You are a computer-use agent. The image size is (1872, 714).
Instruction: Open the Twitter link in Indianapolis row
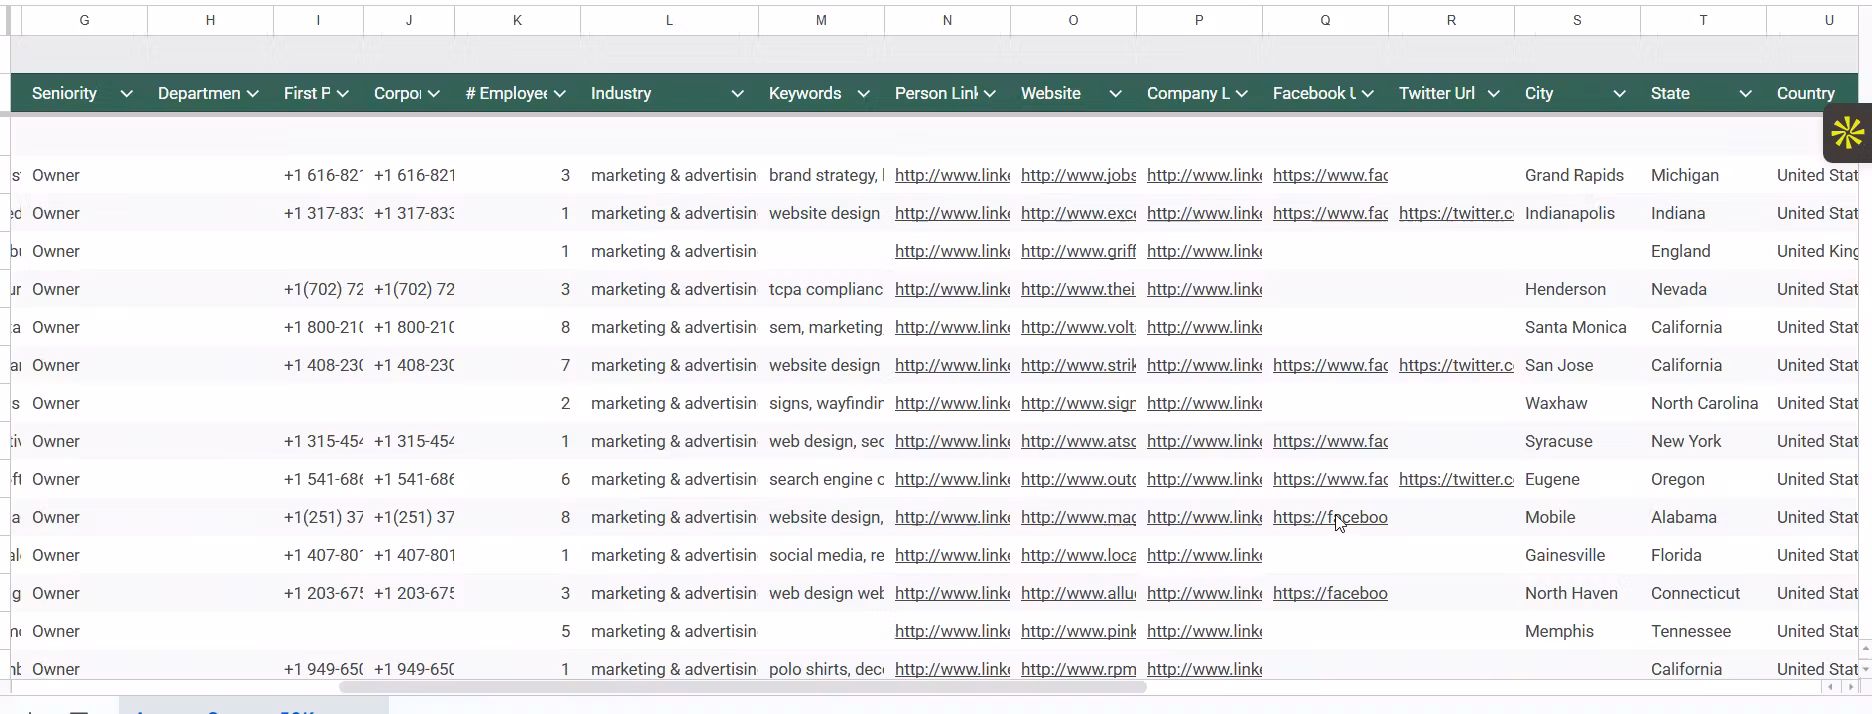point(1456,213)
